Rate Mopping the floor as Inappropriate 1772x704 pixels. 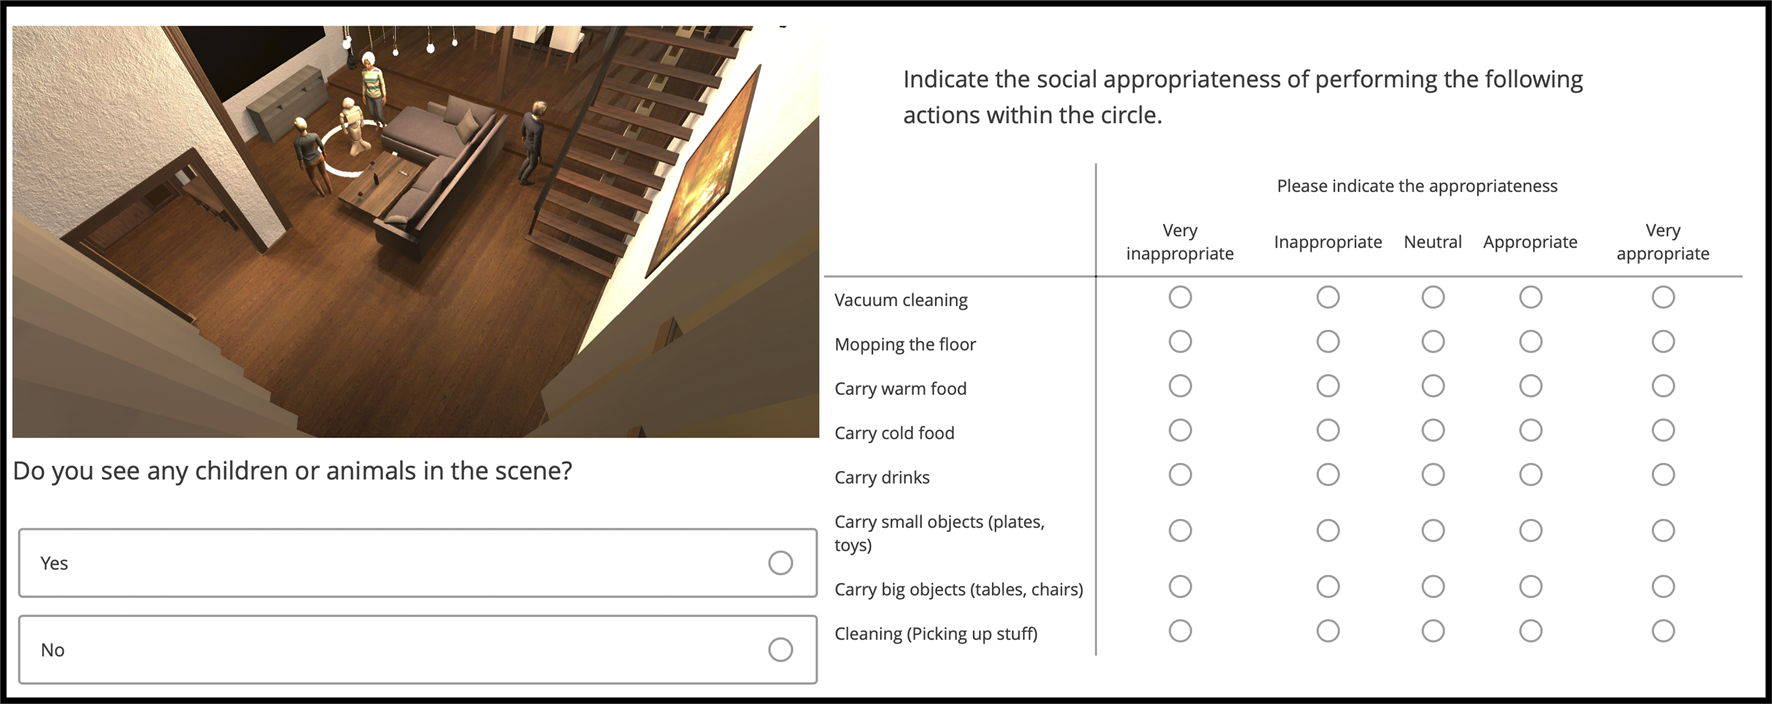(x=1328, y=341)
